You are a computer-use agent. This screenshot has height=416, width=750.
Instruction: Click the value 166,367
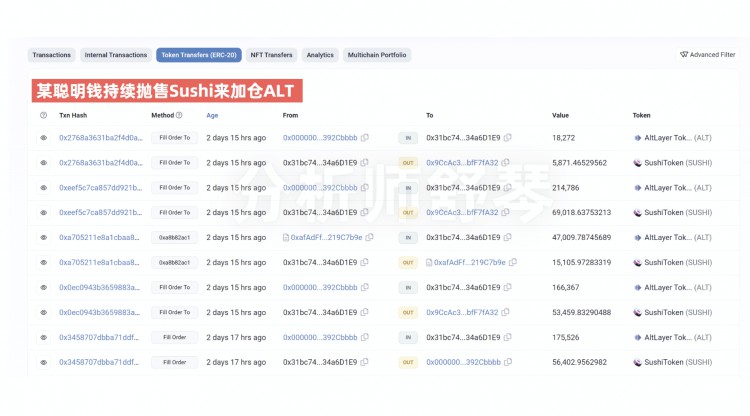click(x=565, y=287)
